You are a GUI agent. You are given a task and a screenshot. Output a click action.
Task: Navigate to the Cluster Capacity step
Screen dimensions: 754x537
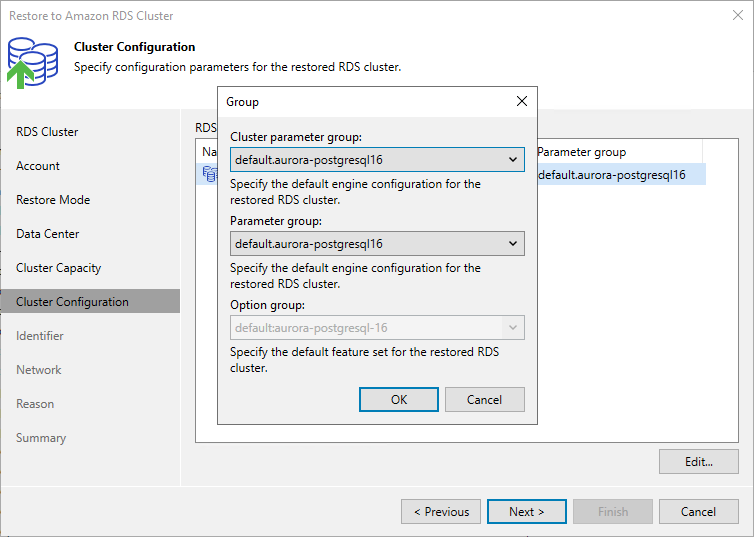[59, 268]
